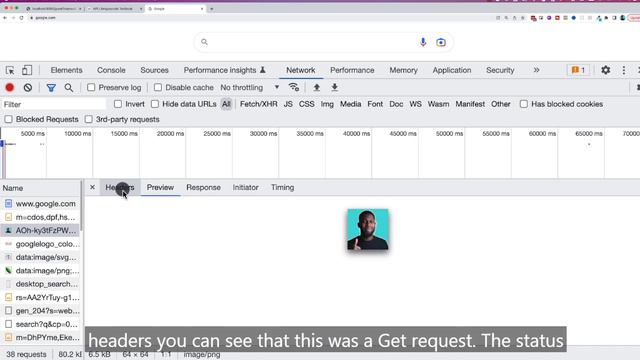Reload the page in browser toolbar

pos(21,18)
